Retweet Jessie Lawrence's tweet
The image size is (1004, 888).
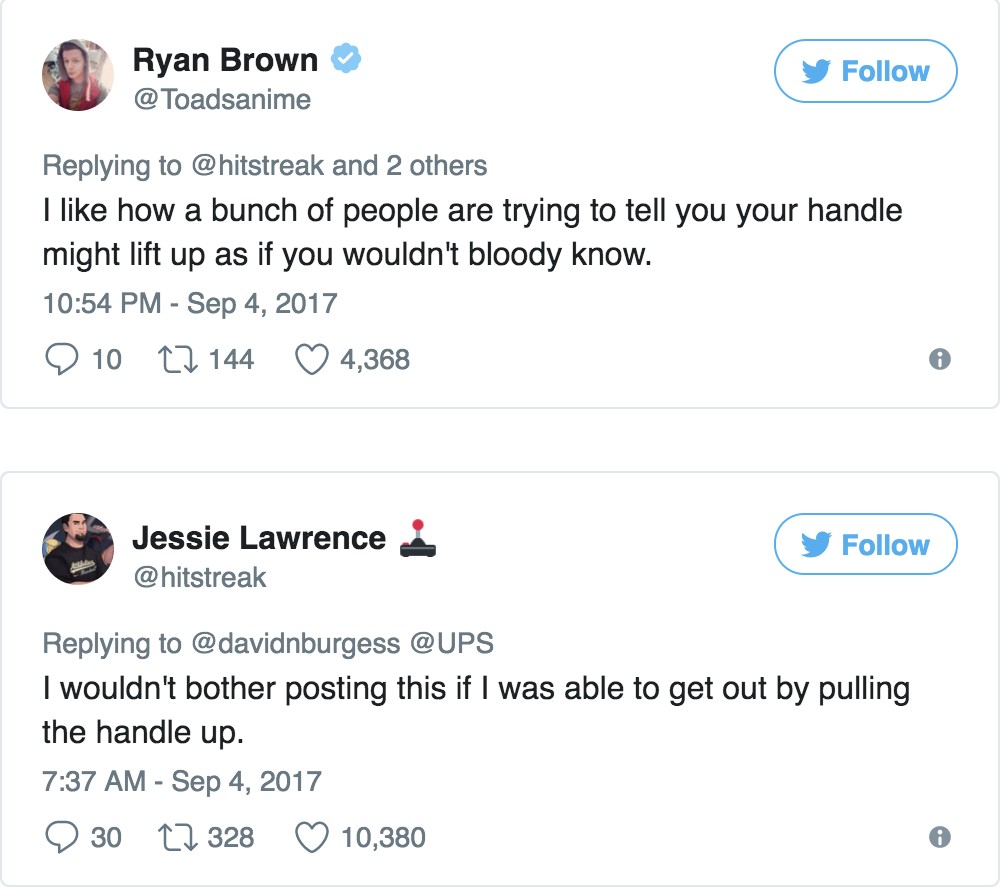179,836
